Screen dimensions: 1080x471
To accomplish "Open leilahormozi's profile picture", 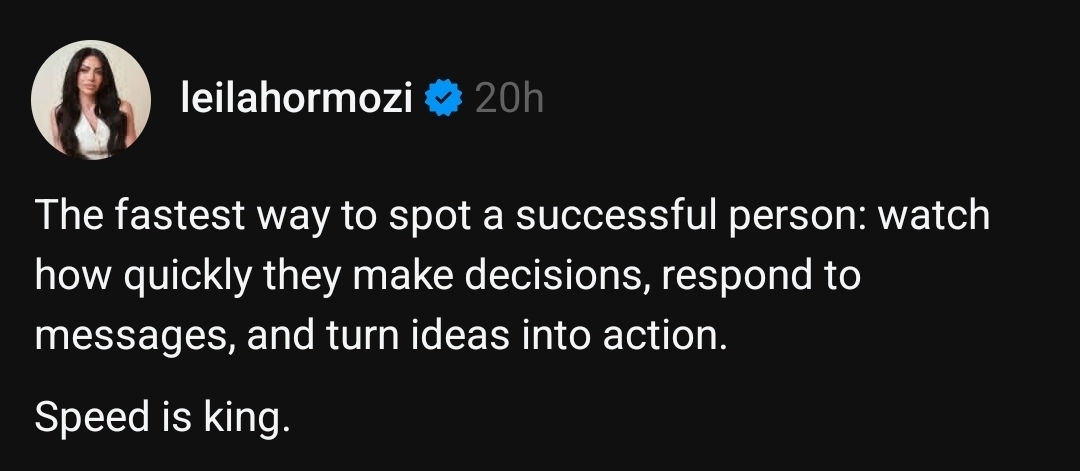I will [x=92, y=101].
